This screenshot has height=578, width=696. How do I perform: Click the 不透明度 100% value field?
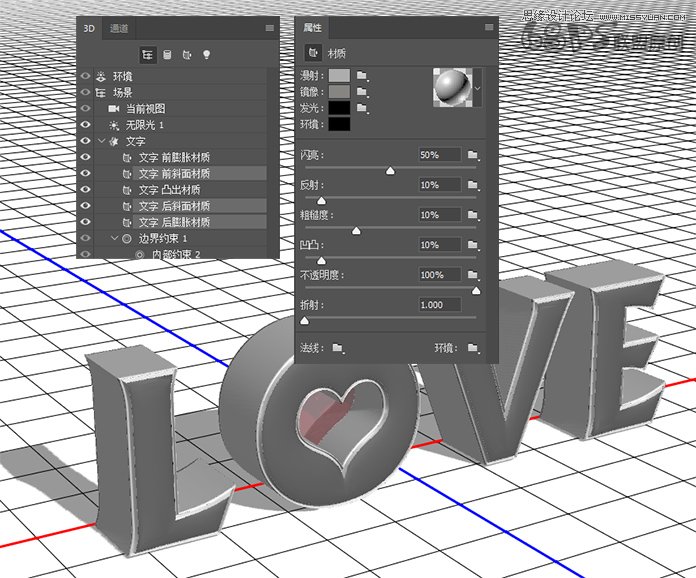click(440, 275)
